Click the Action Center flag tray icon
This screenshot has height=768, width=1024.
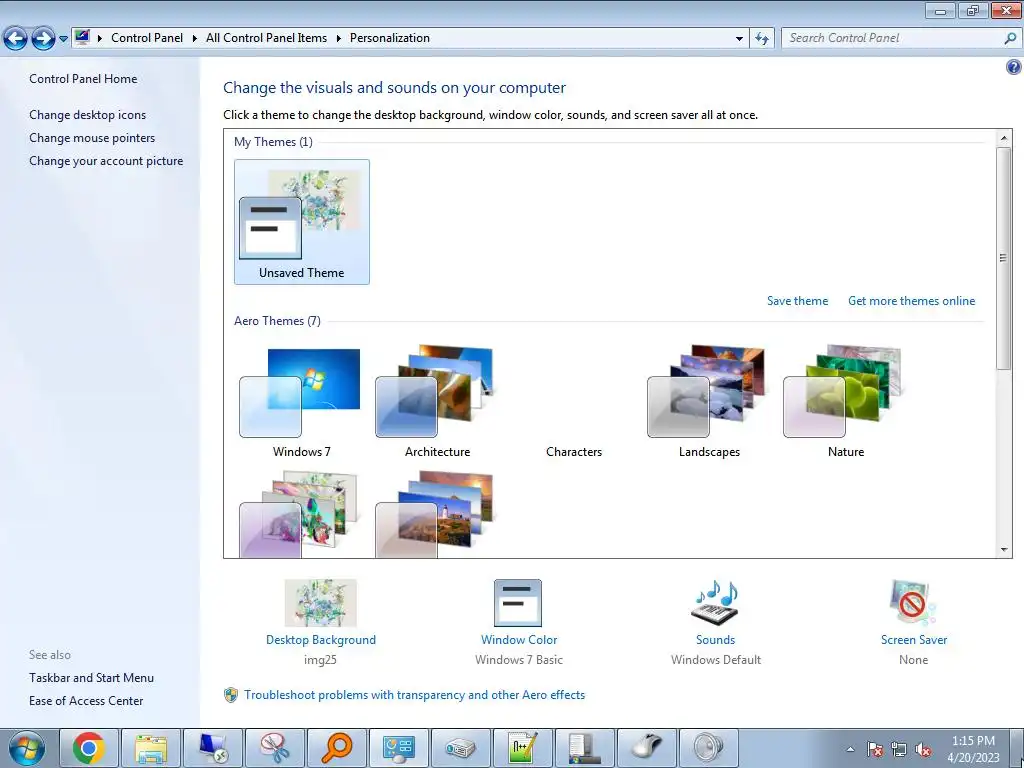coord(875,749)
